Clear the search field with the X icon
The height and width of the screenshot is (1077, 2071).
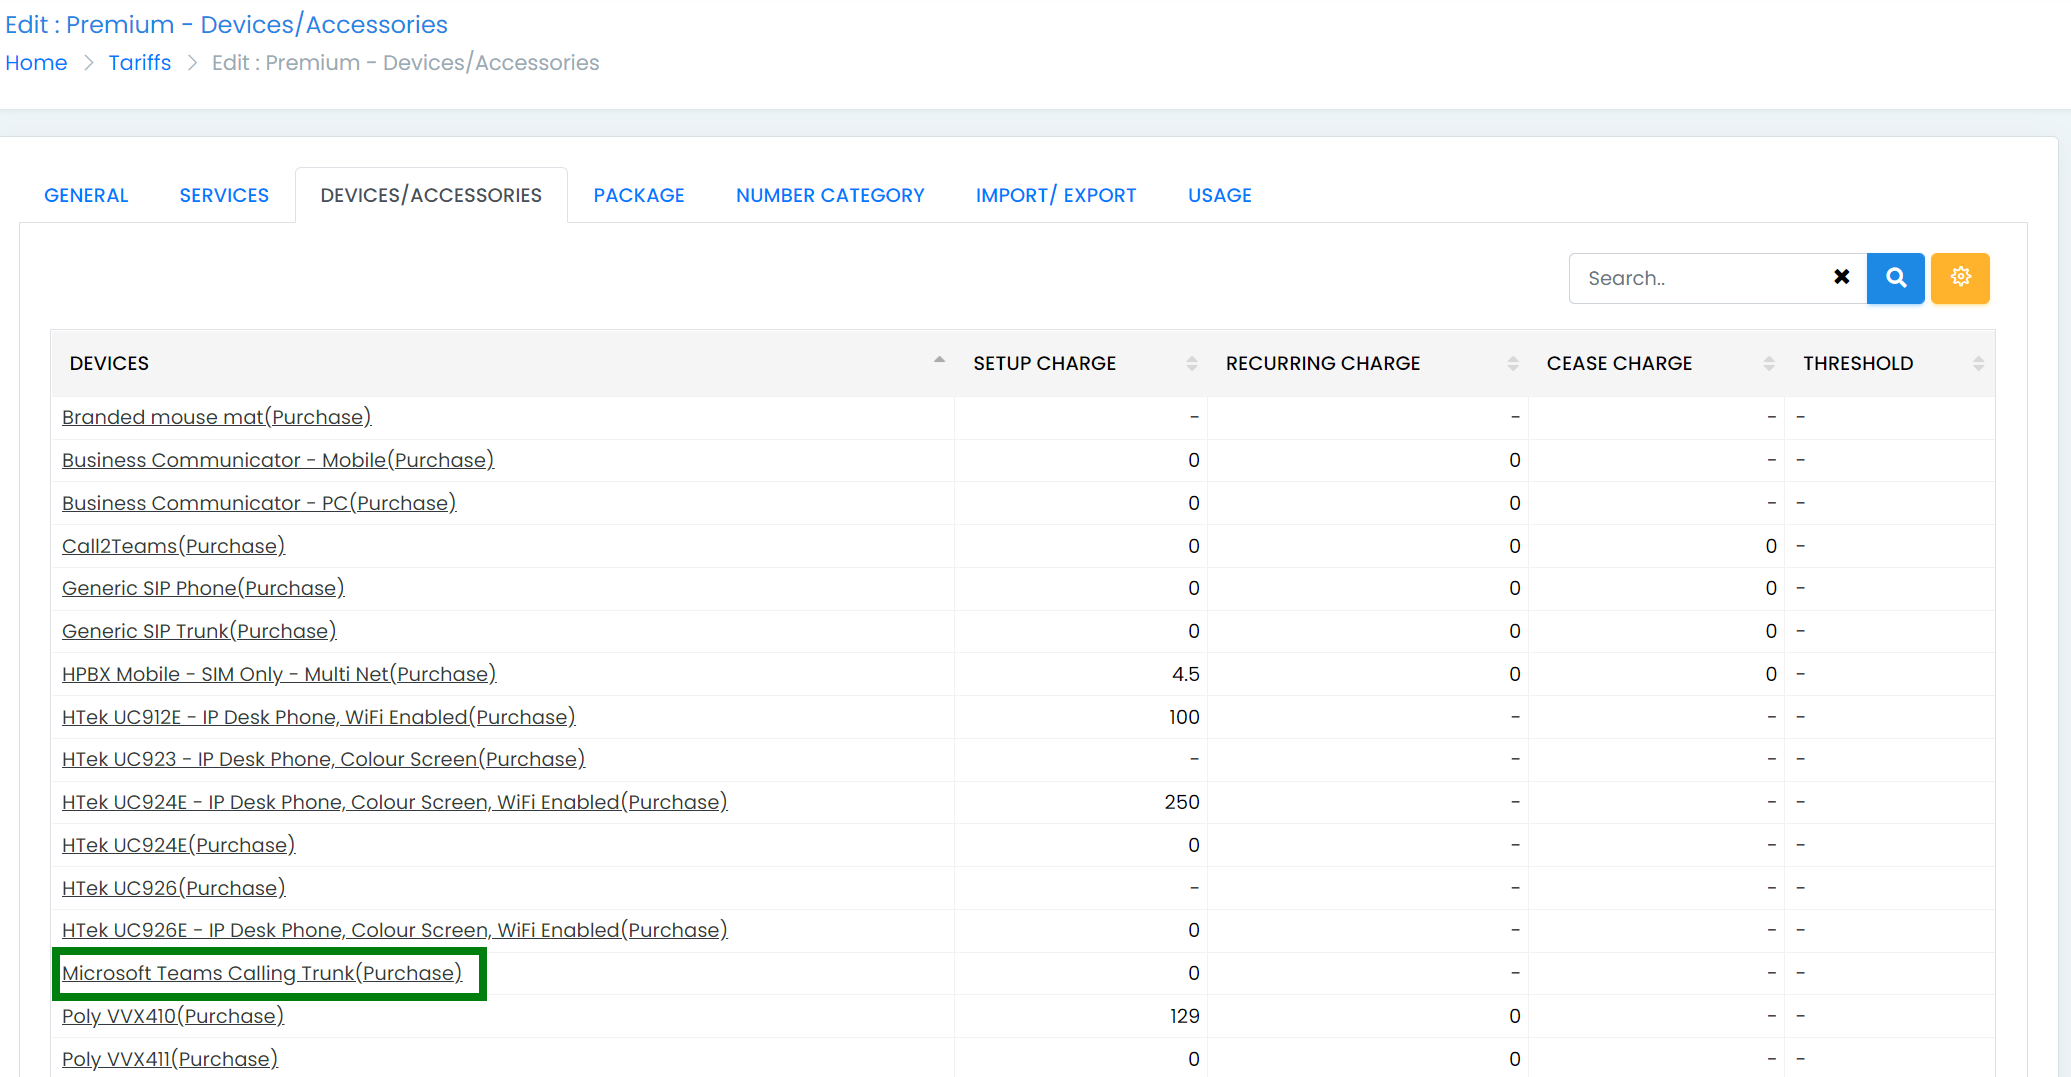[x=1841, y=277]
